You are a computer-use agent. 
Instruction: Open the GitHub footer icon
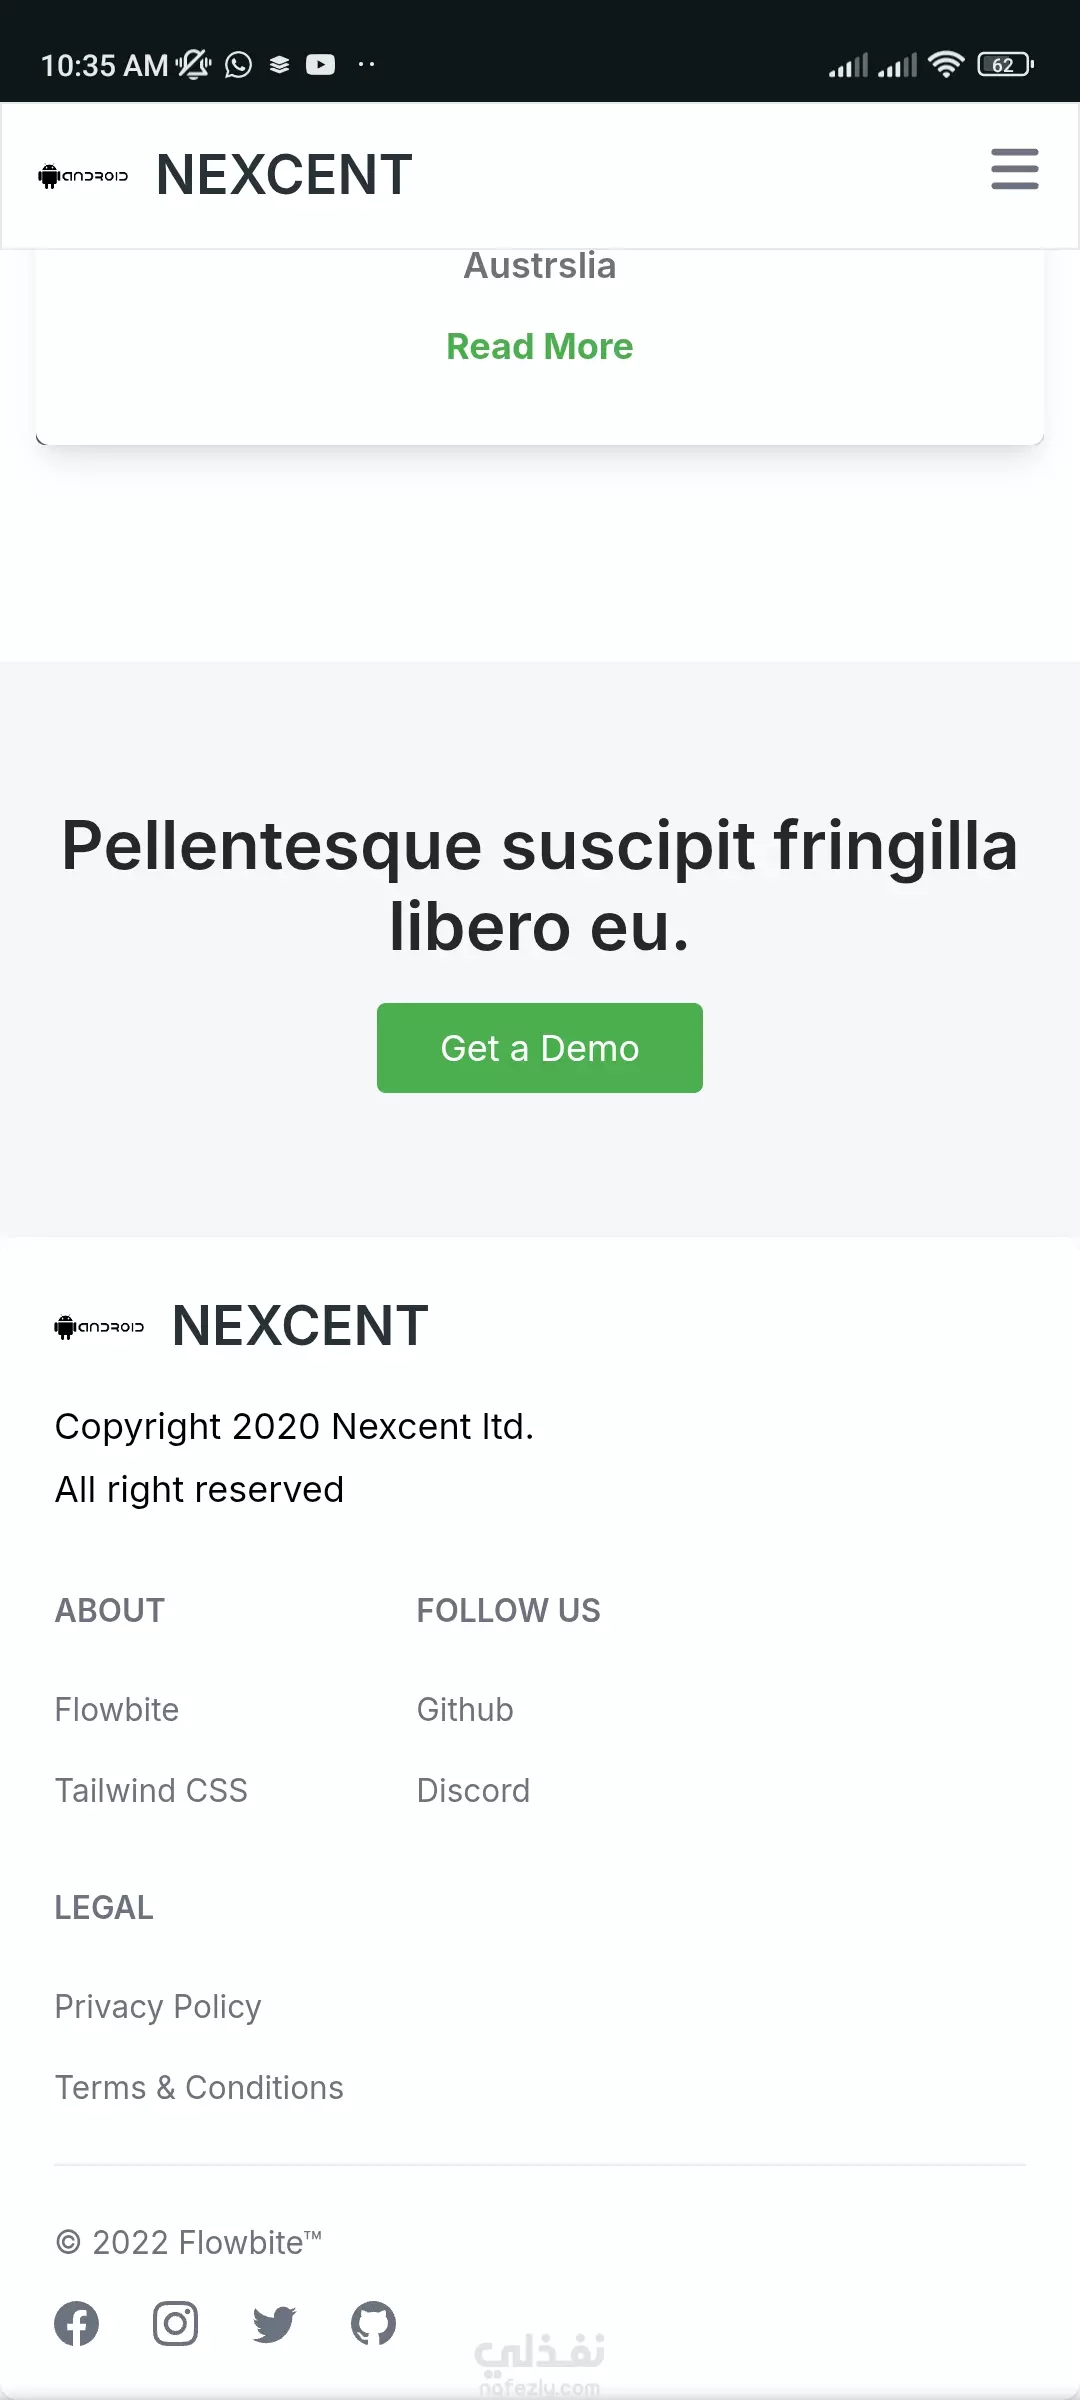pyautogui.click(x=373, y=2323)
